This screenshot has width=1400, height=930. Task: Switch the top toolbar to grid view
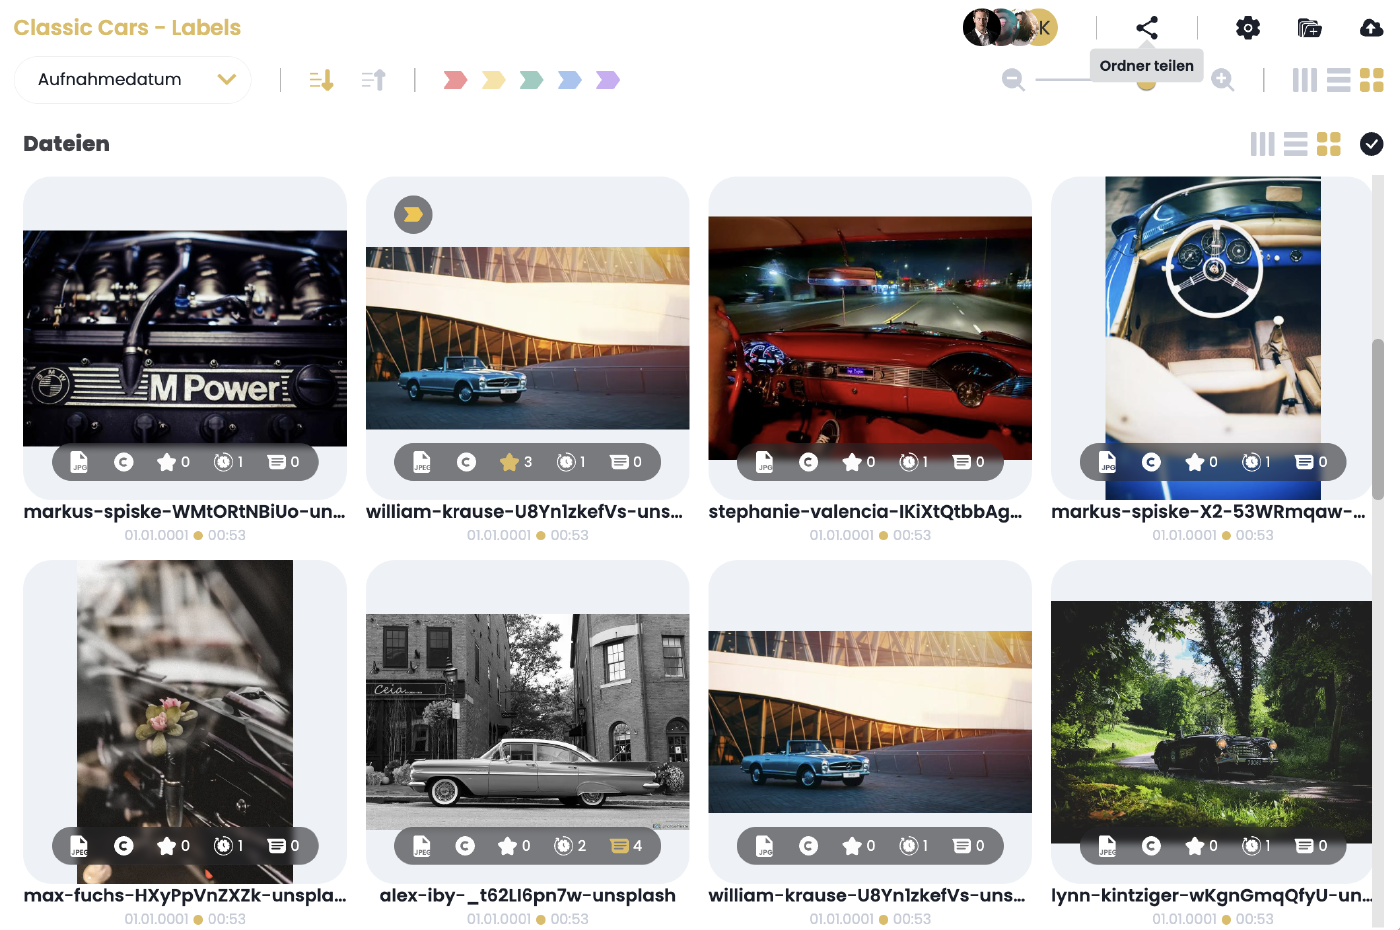pos(1371,80)
